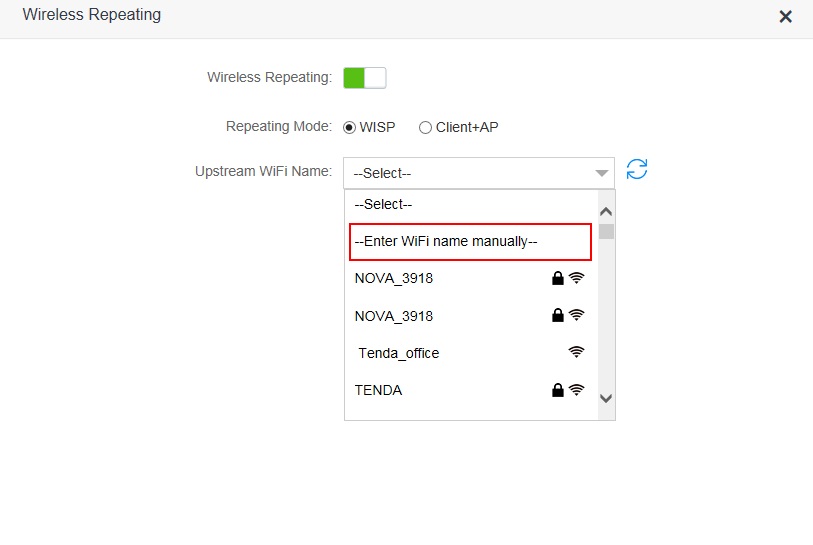Click the list's scroll-up chevron
The width and height of the screenshot is (813, 545).
(606, 212)
